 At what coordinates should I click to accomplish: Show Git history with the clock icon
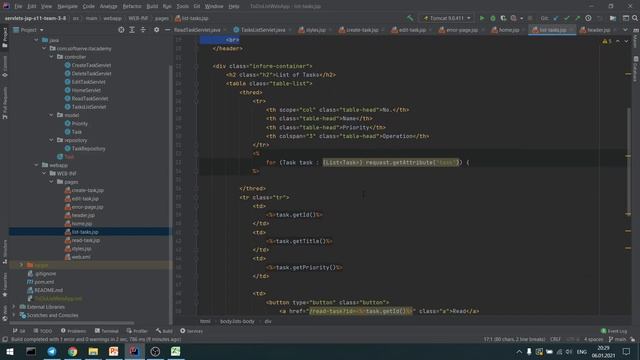(588, 18)
